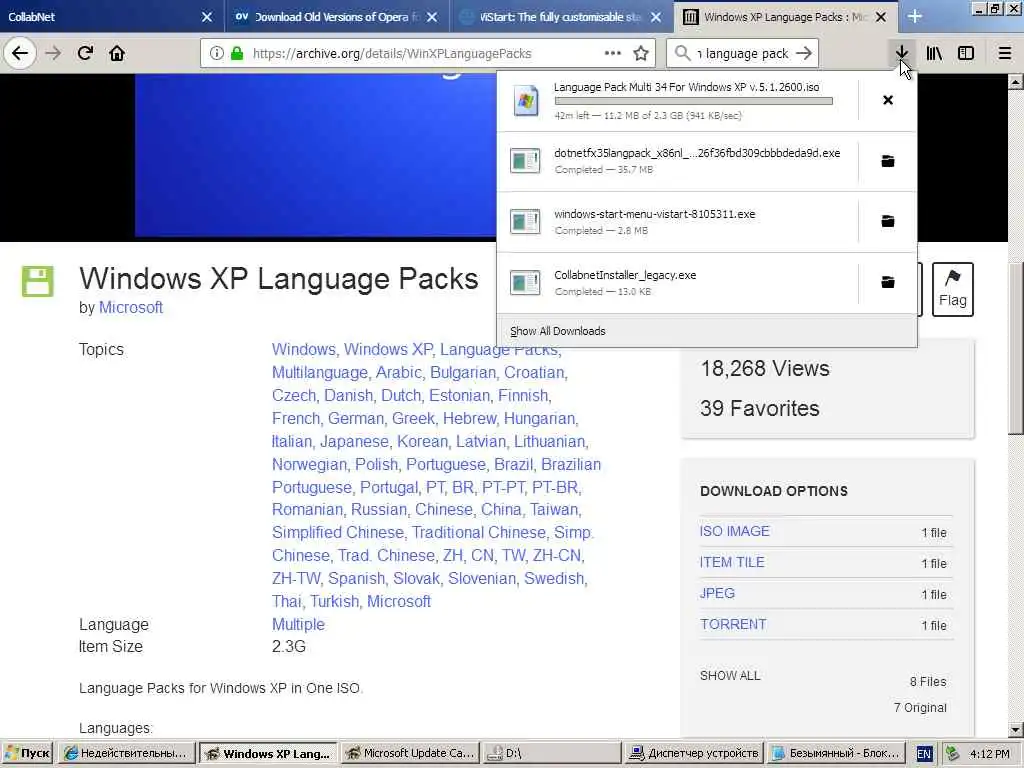Viewport: 1024px width, 768px height.
Task: Cancel the Language Pack ISO download
Action: point(888,100)
